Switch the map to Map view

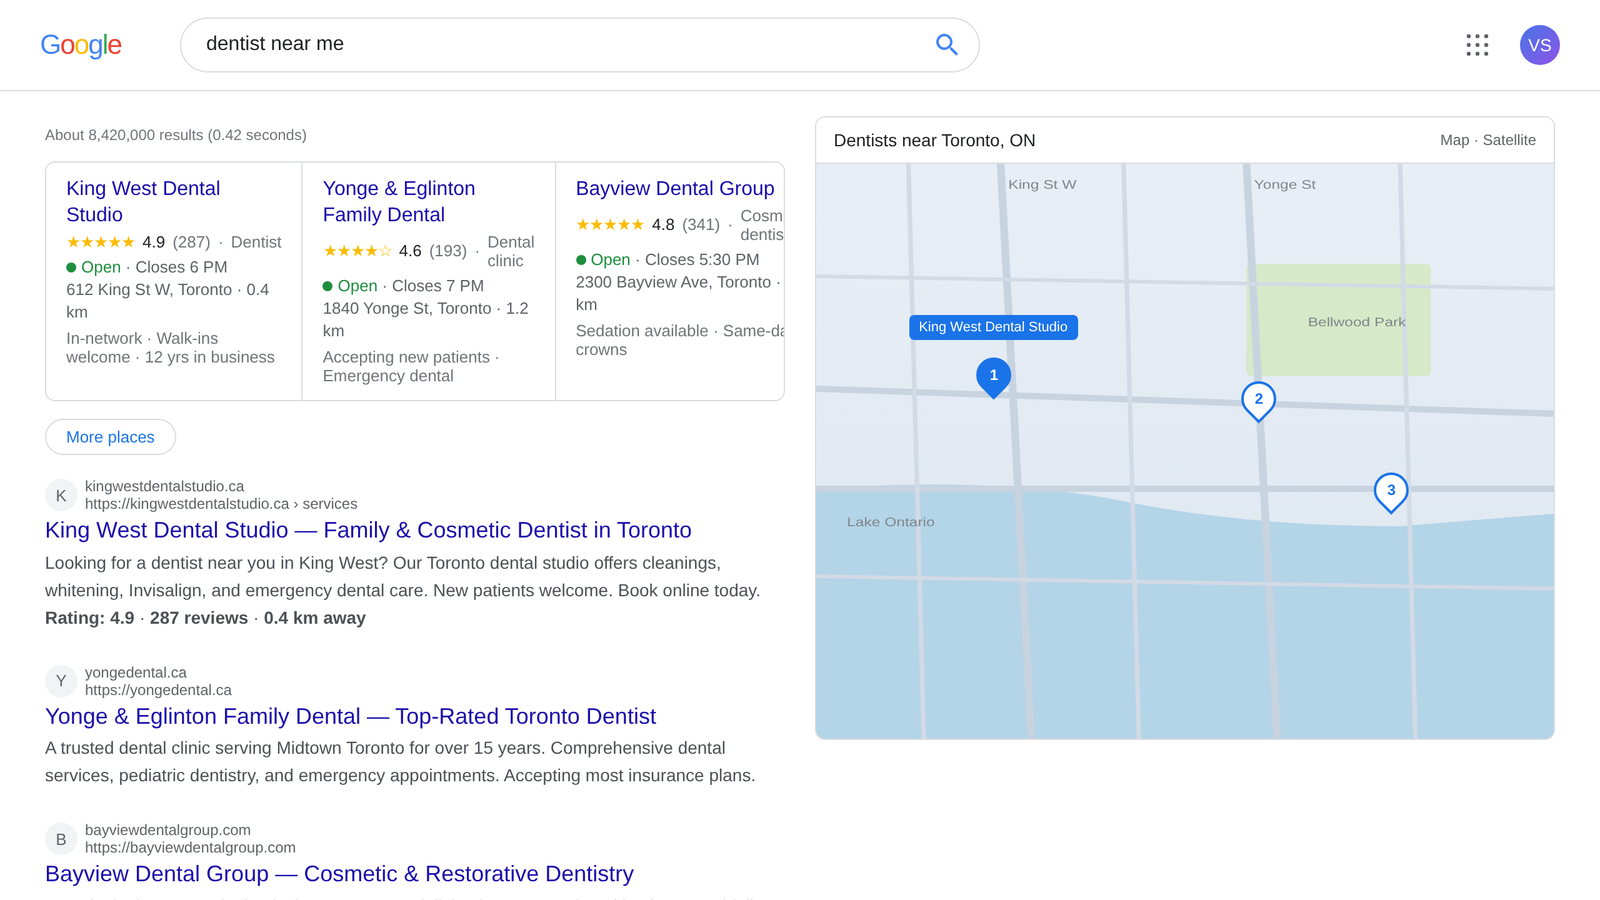[x=1454, y=140]
